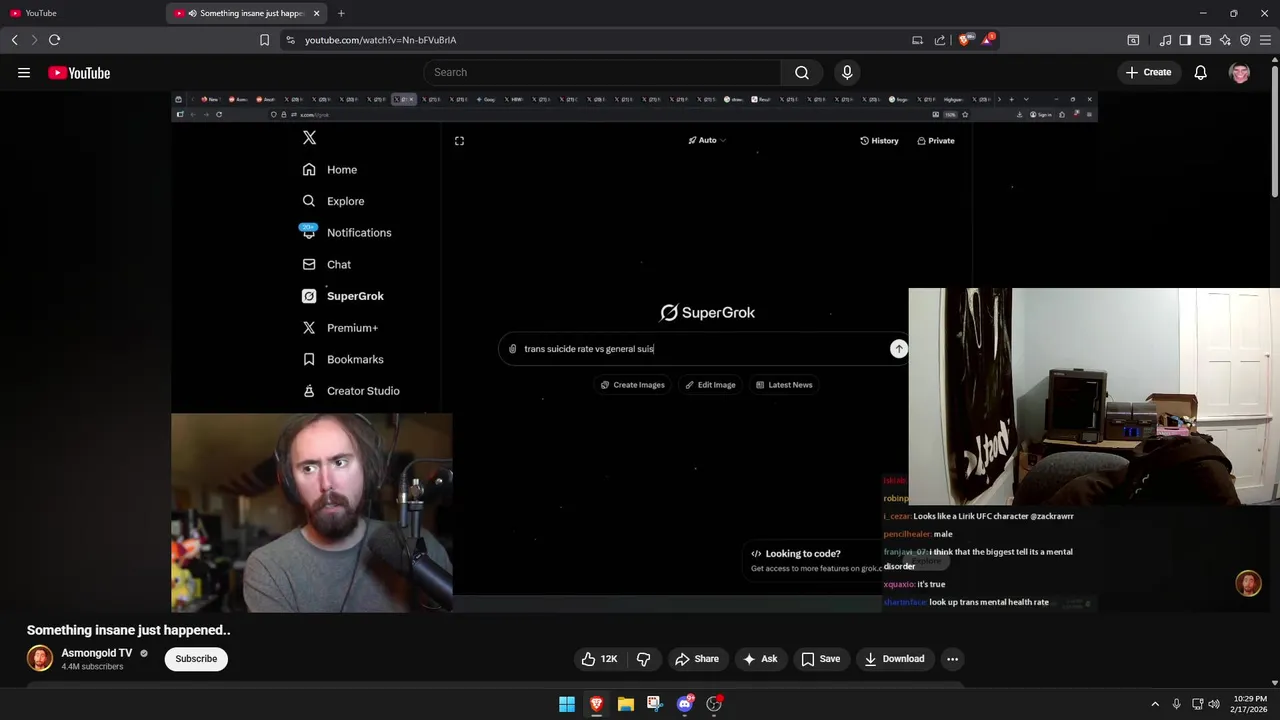This screenshot has width=1280, height=720.
Task: Open the Windows Start menu
Action: pos(567,704)
